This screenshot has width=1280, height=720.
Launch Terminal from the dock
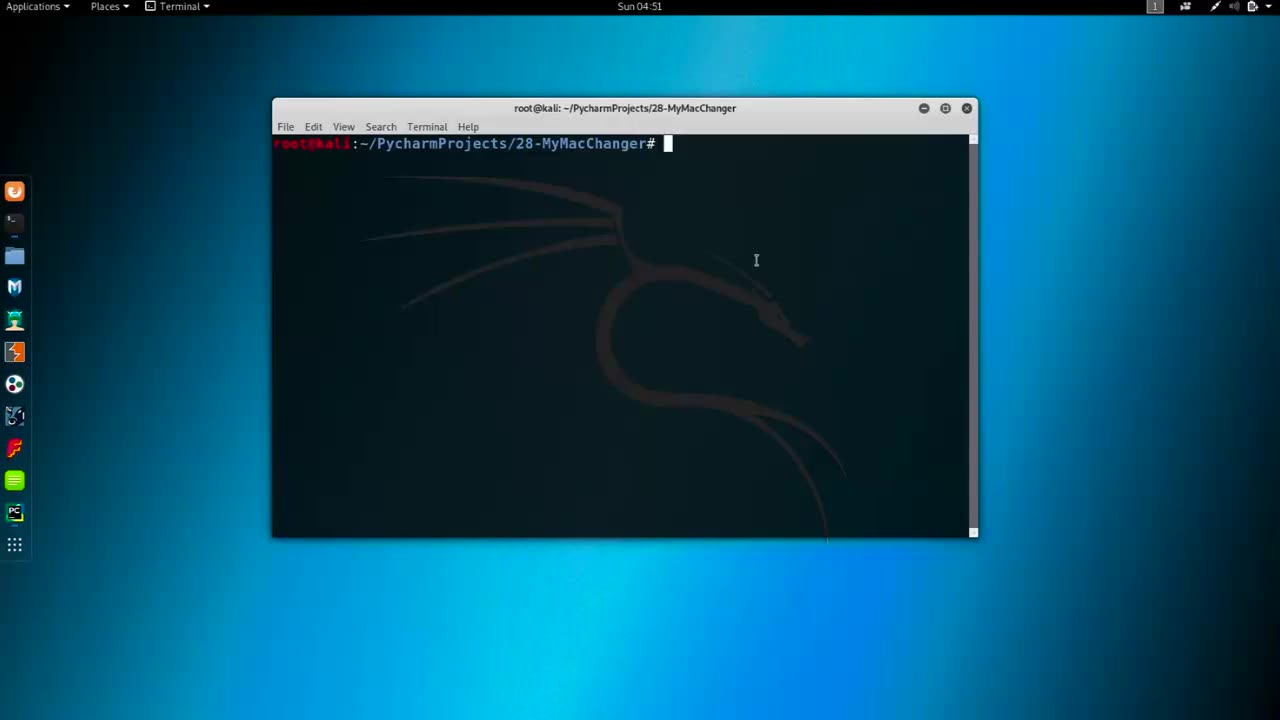pos(14,223)
